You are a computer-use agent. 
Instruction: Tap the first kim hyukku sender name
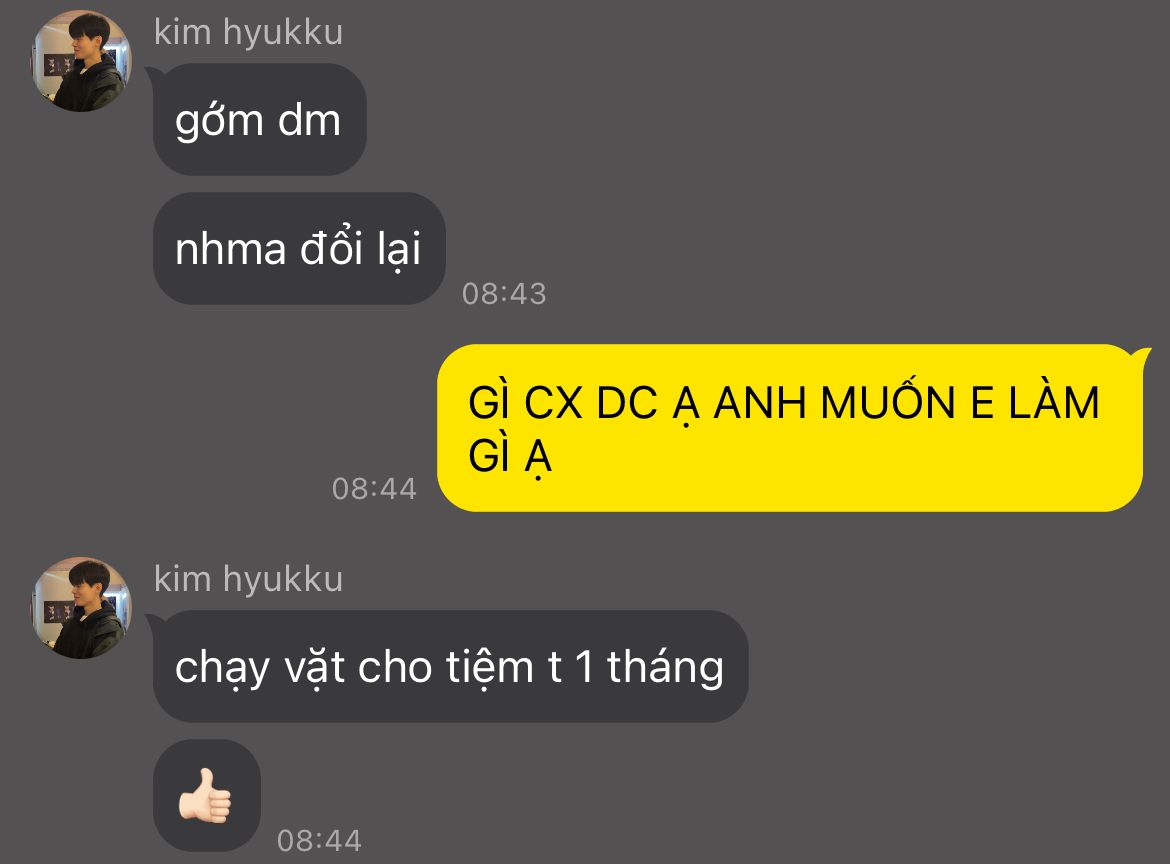[248, 33]
